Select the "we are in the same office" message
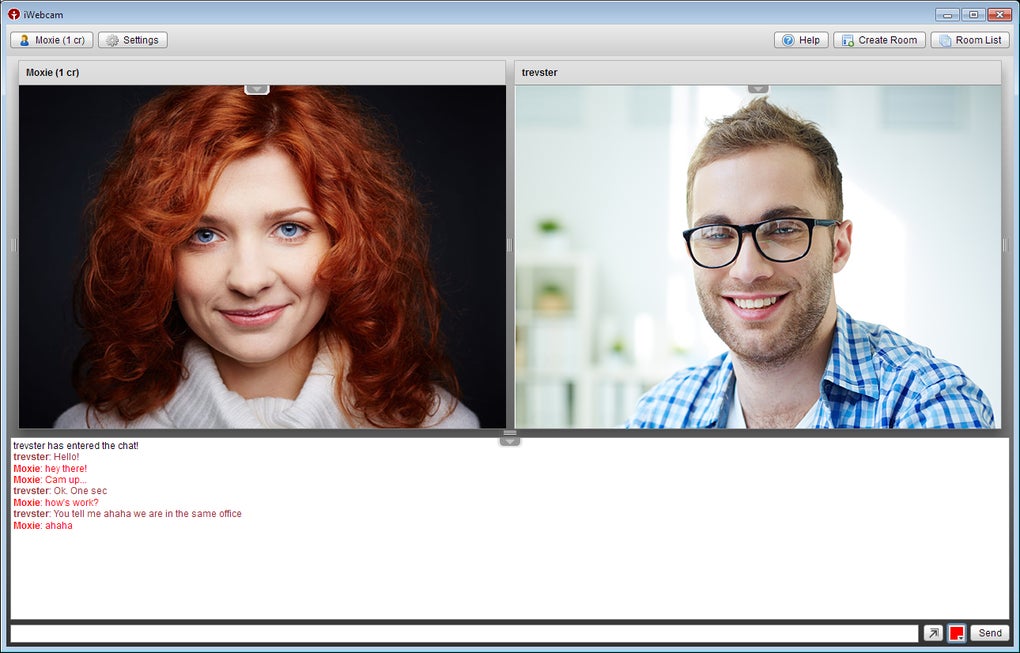The width and height of the screenshot is (1020, 653). pos(128,513)
